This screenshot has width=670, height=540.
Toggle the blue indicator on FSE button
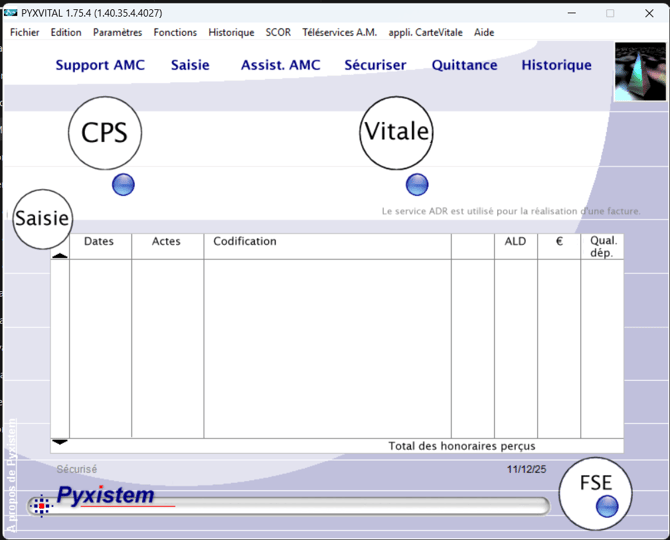[x=606, y=506]
